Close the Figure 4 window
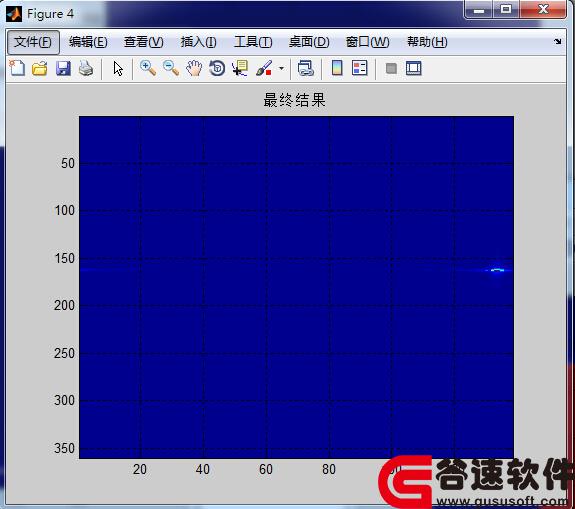Screen dimensions: 575x509 543,9
